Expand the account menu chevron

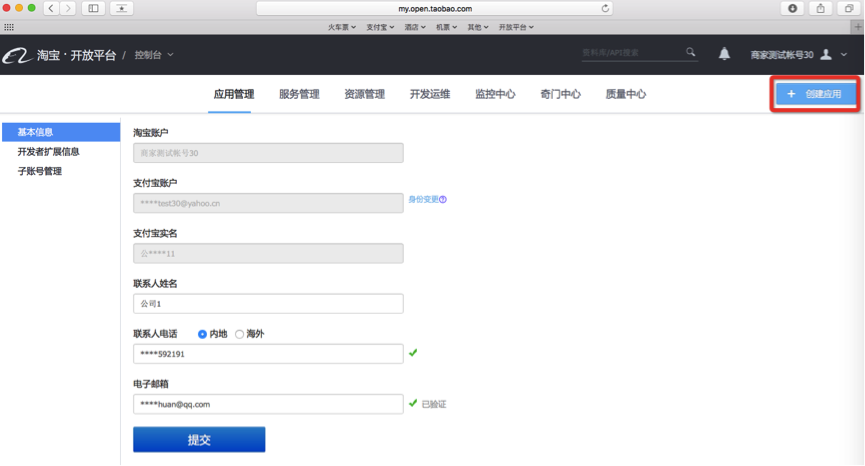coord(843,55)
